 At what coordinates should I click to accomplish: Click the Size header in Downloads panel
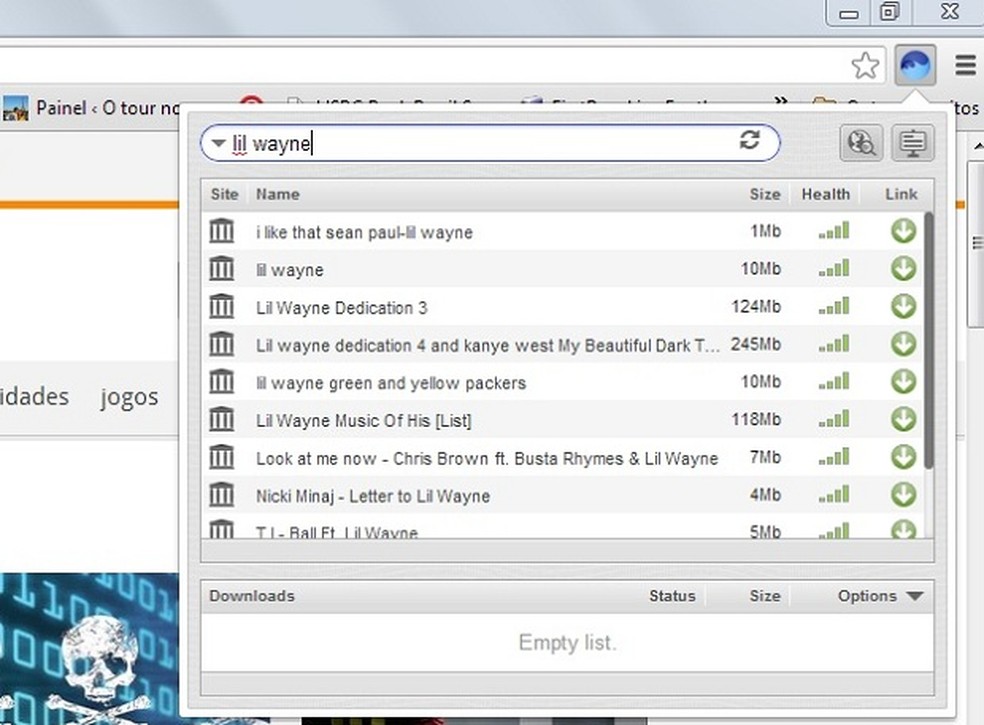765,596
